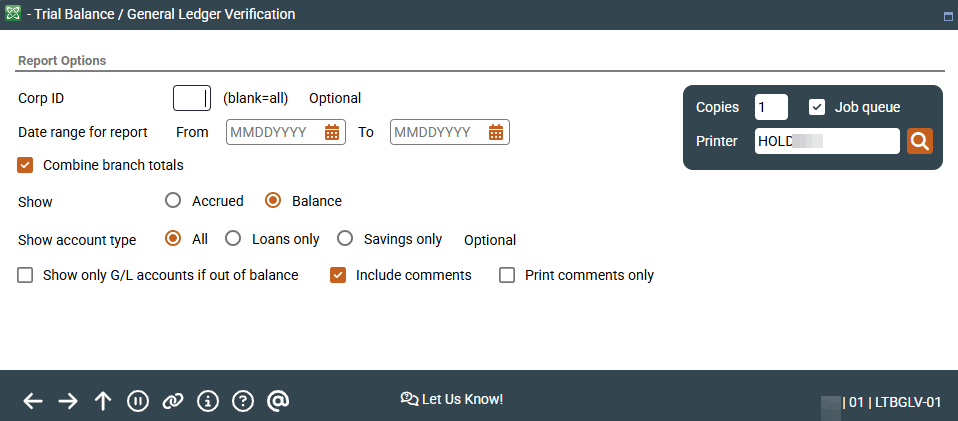The height and width of the screenshot is (421, 958).
Task: Click the pause circle icon
Action: click(x=138, y=401)
